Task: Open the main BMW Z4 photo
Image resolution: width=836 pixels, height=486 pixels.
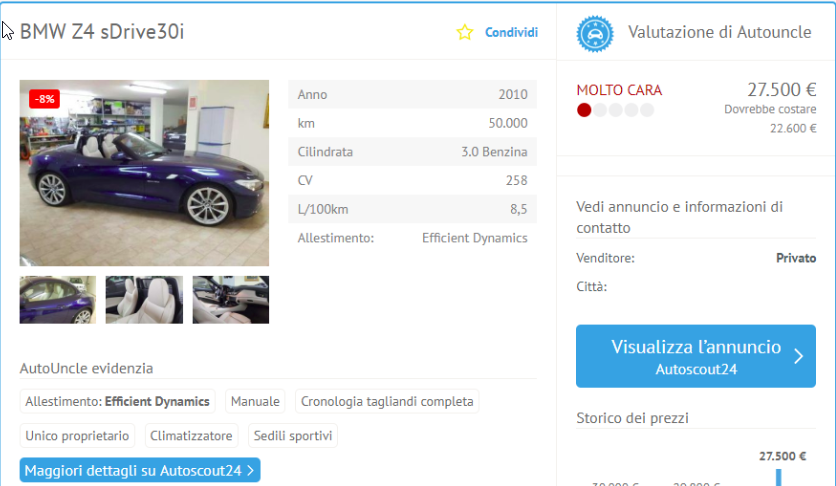Action: click(x=144, y=173)
